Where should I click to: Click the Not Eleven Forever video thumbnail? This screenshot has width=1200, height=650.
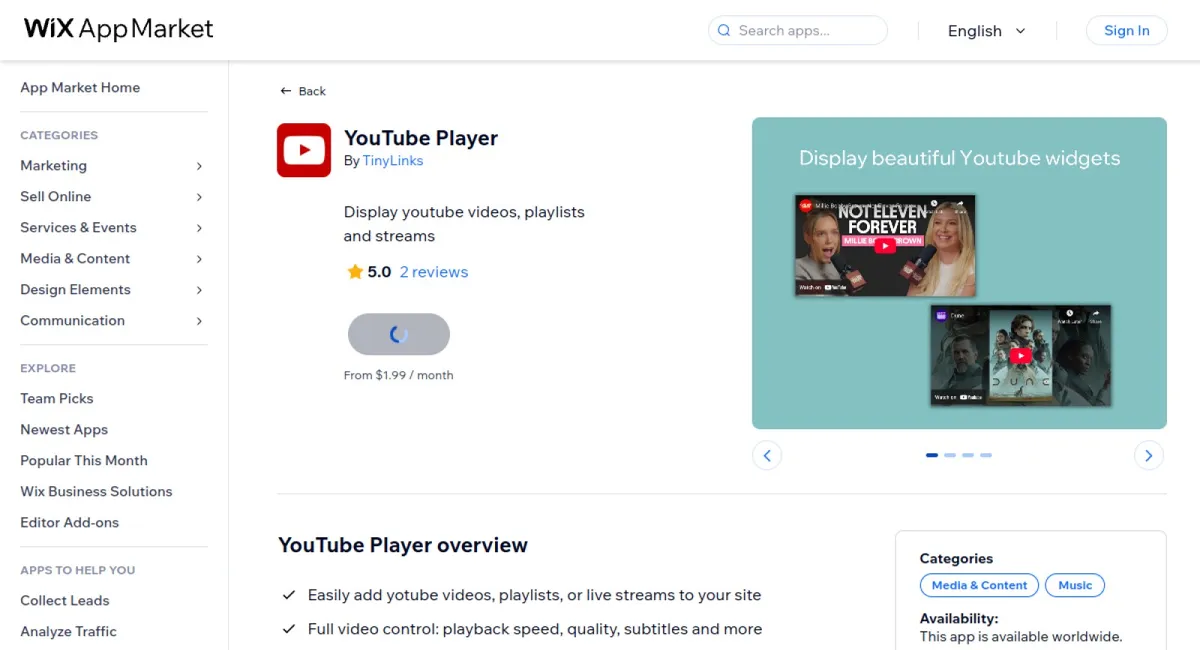(885, 245)
